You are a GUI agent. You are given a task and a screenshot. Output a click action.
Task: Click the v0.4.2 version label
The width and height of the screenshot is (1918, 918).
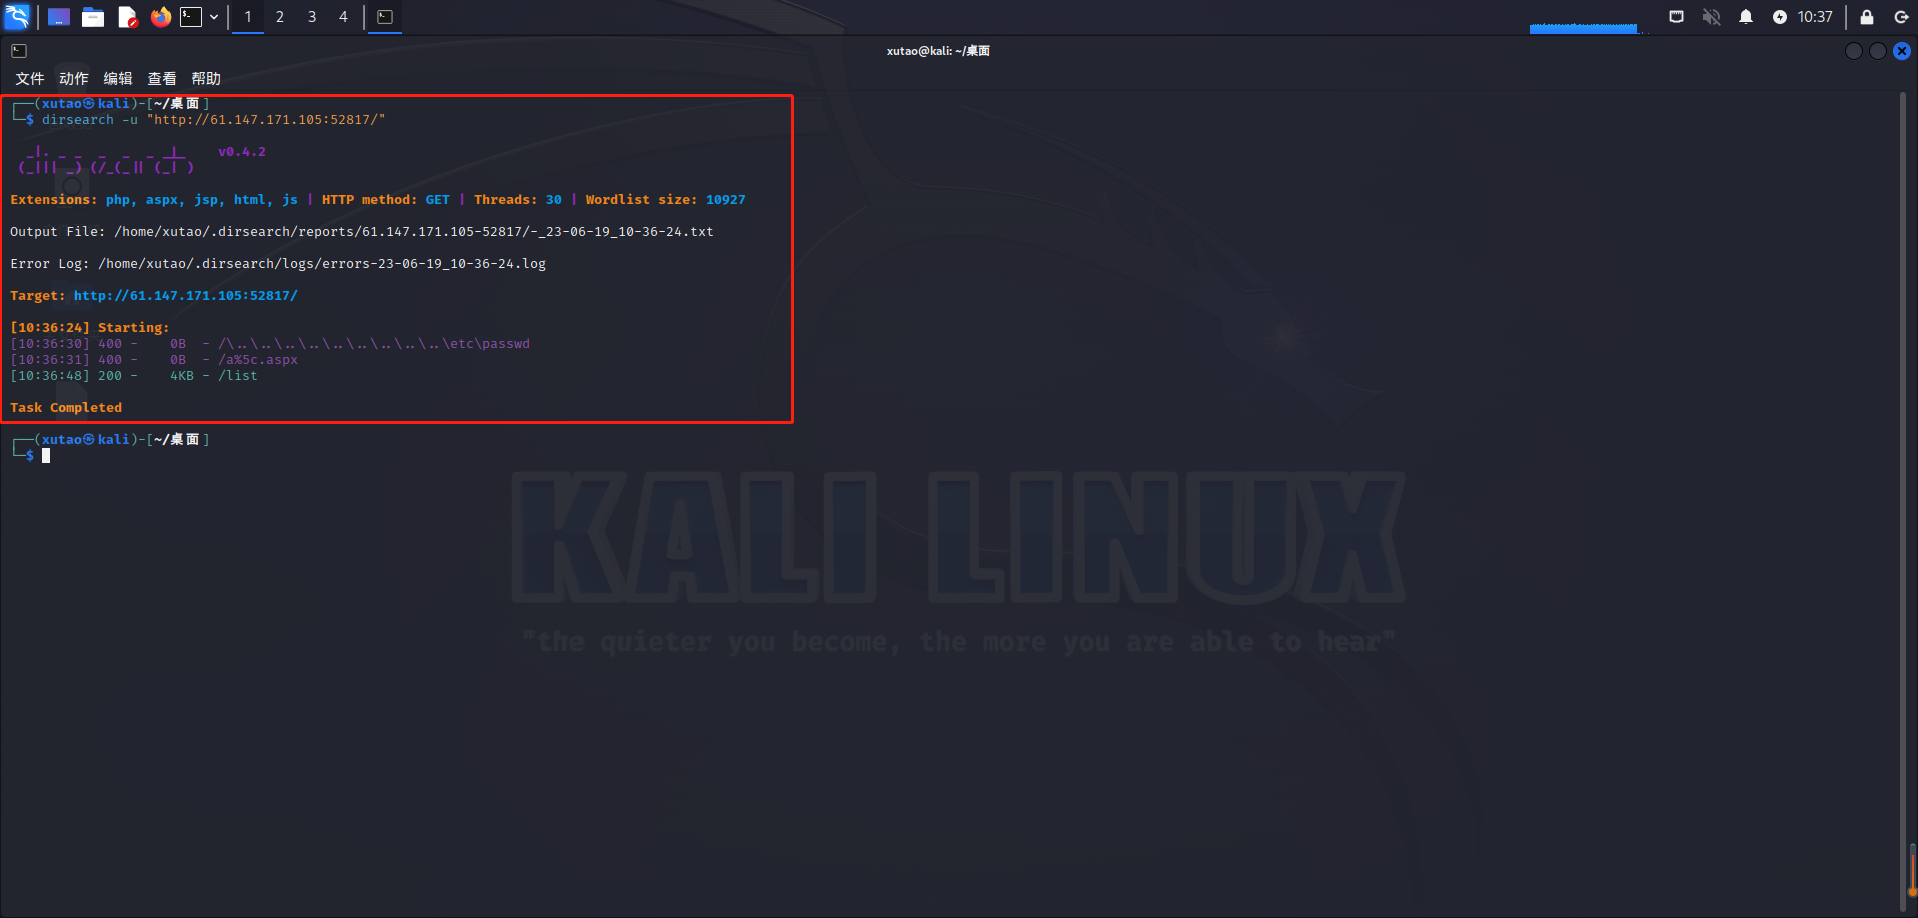point(242,152)
